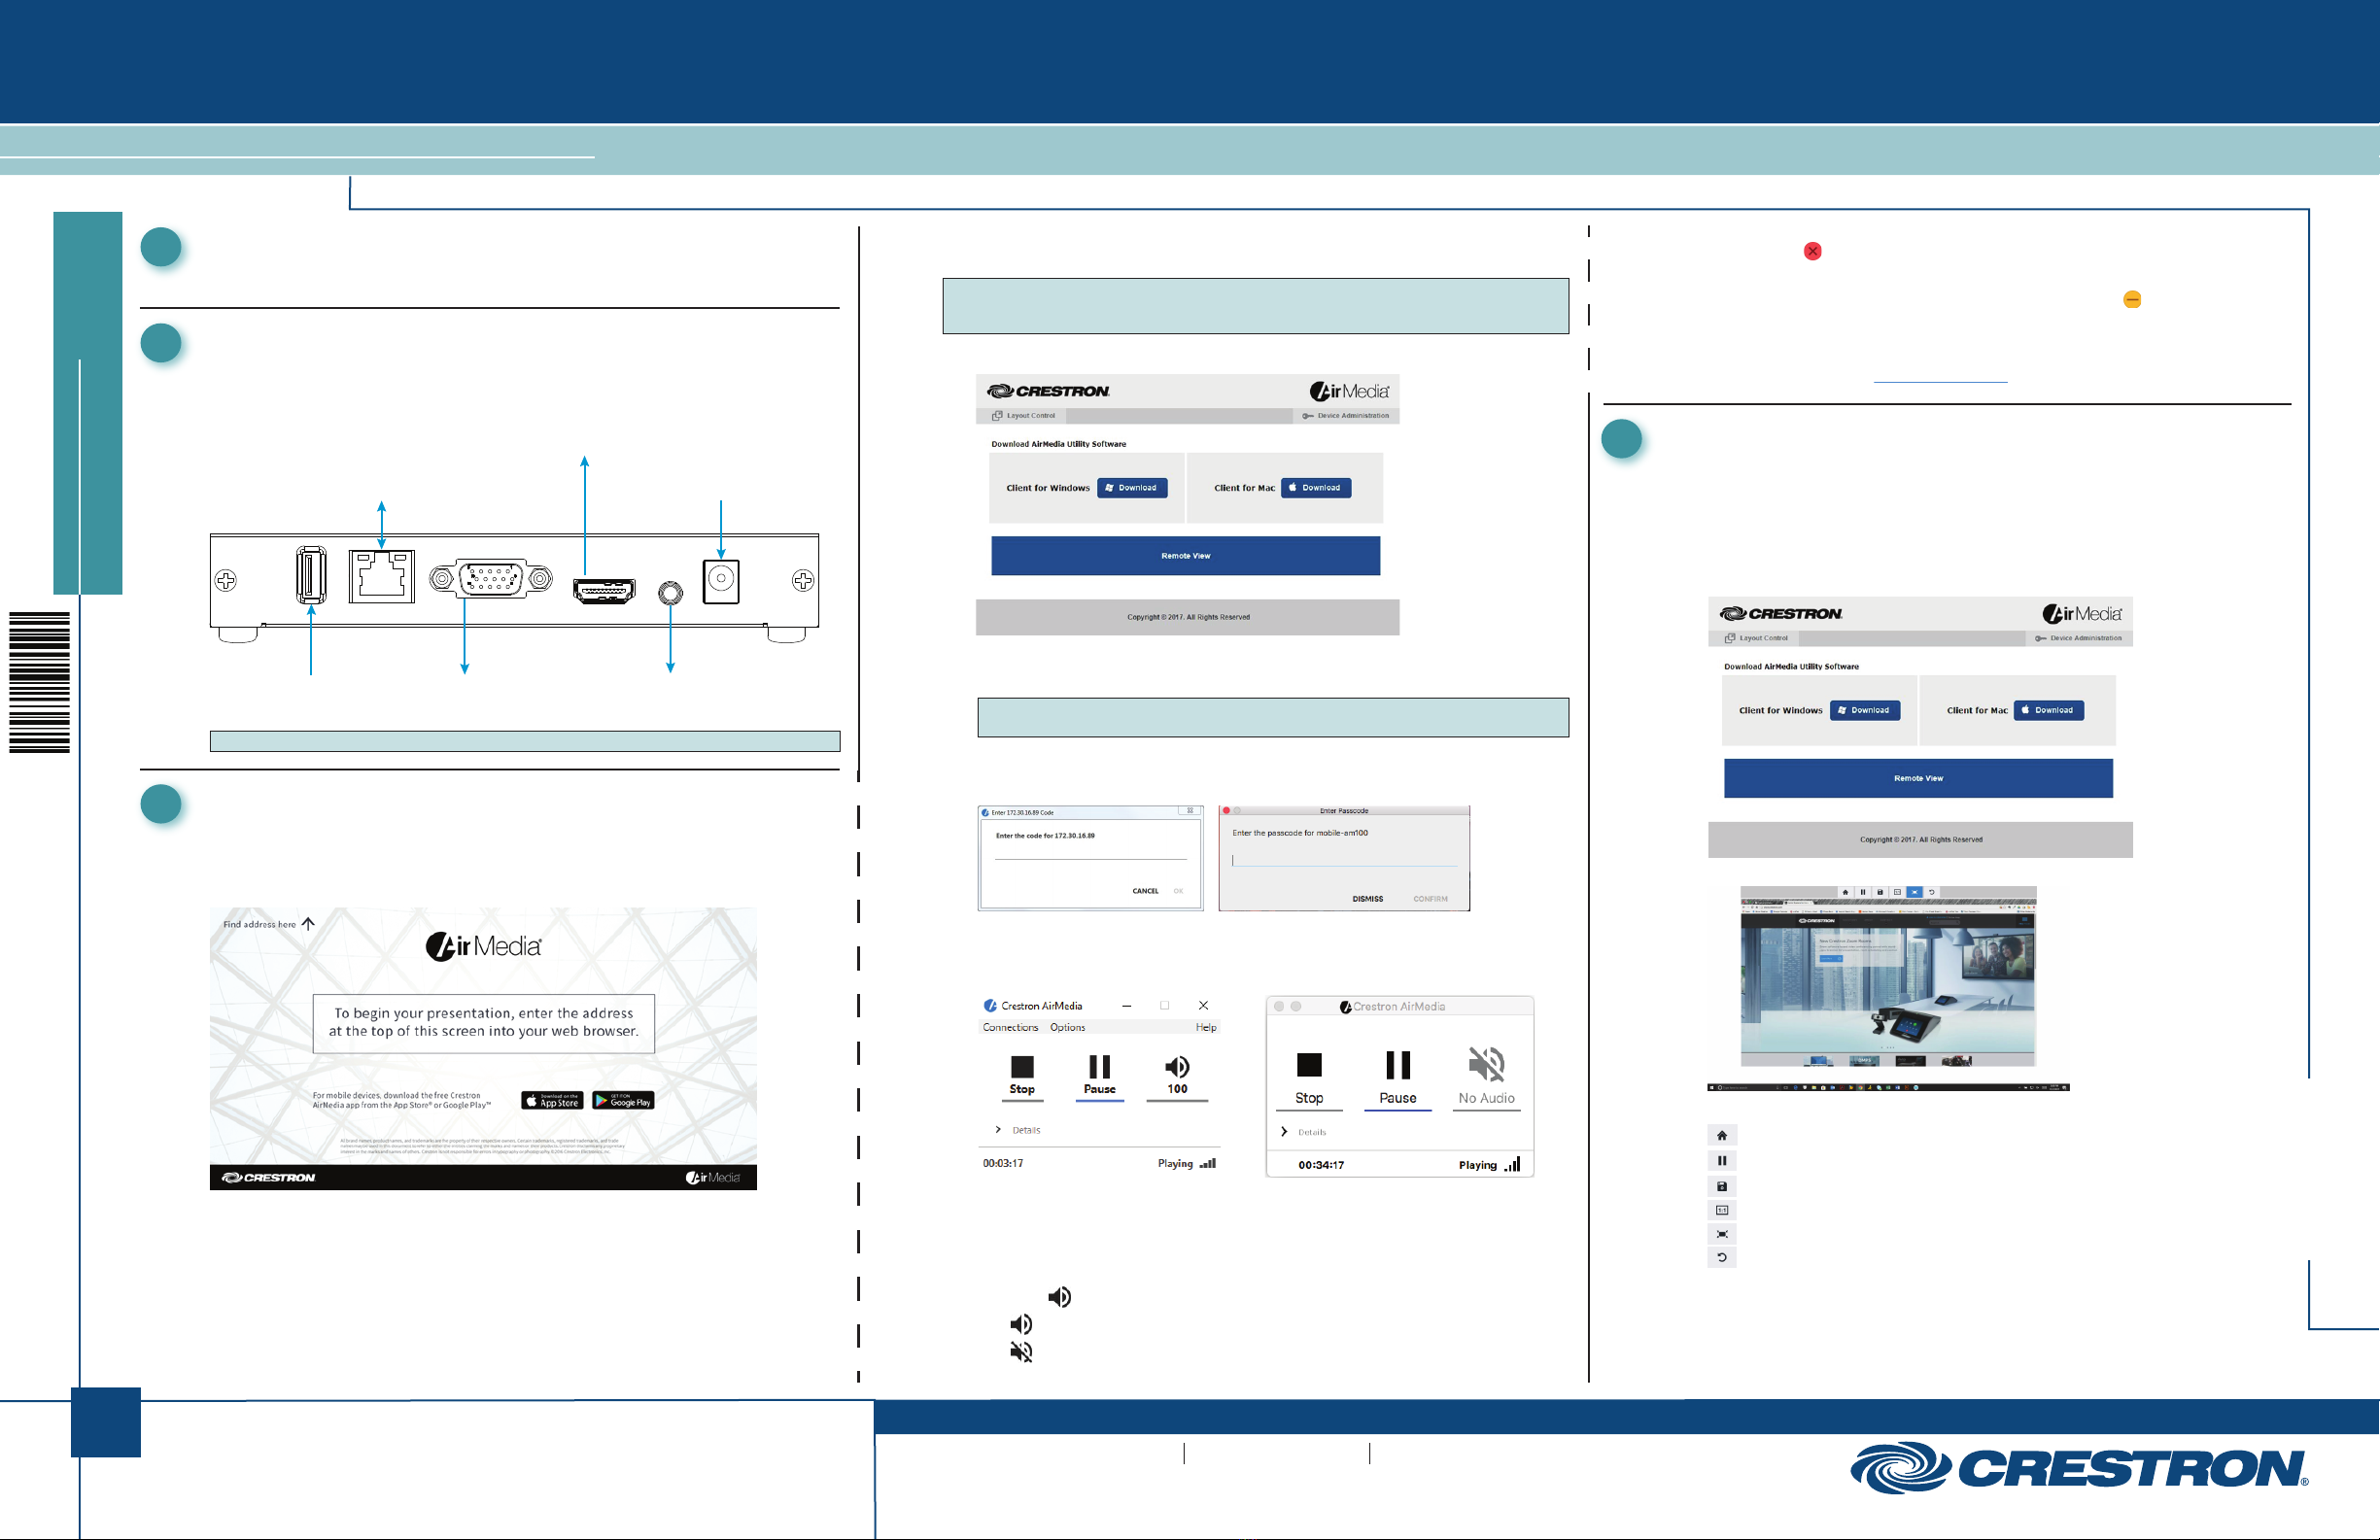Click the "To begin your presentation" message box

[484, 1023]
